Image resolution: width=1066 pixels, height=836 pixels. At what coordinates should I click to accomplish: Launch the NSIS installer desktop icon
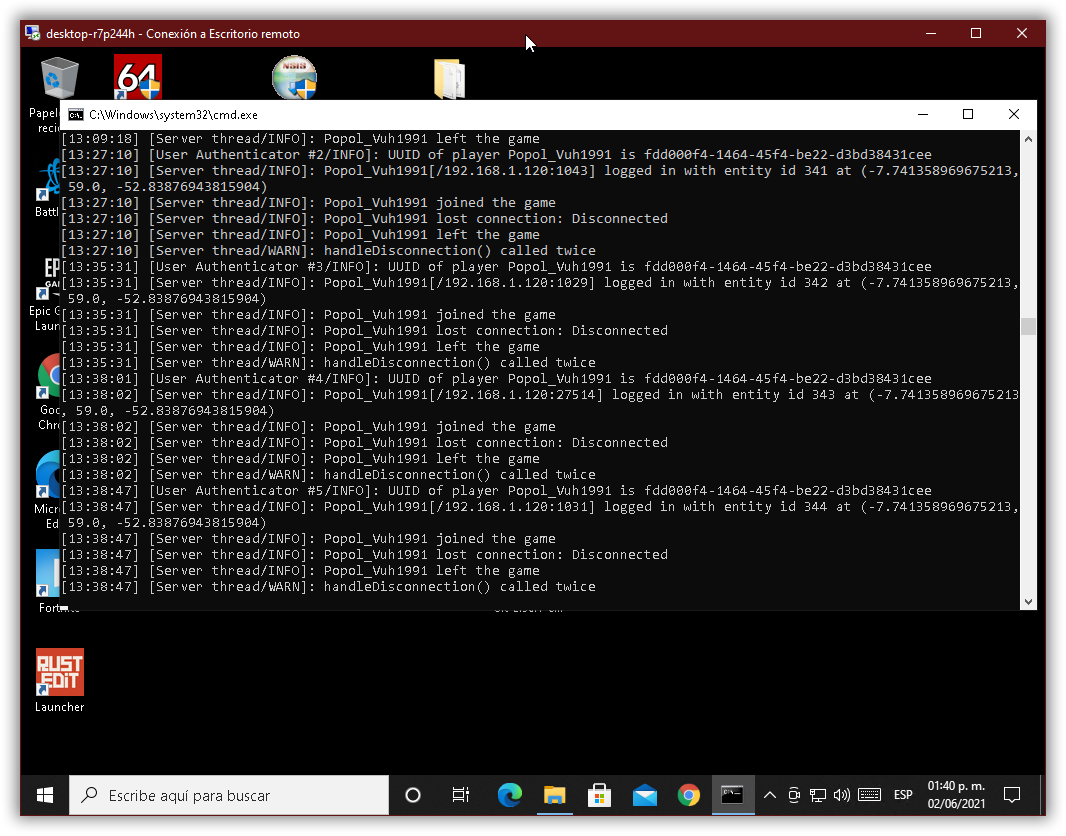(x=294, y=78)
